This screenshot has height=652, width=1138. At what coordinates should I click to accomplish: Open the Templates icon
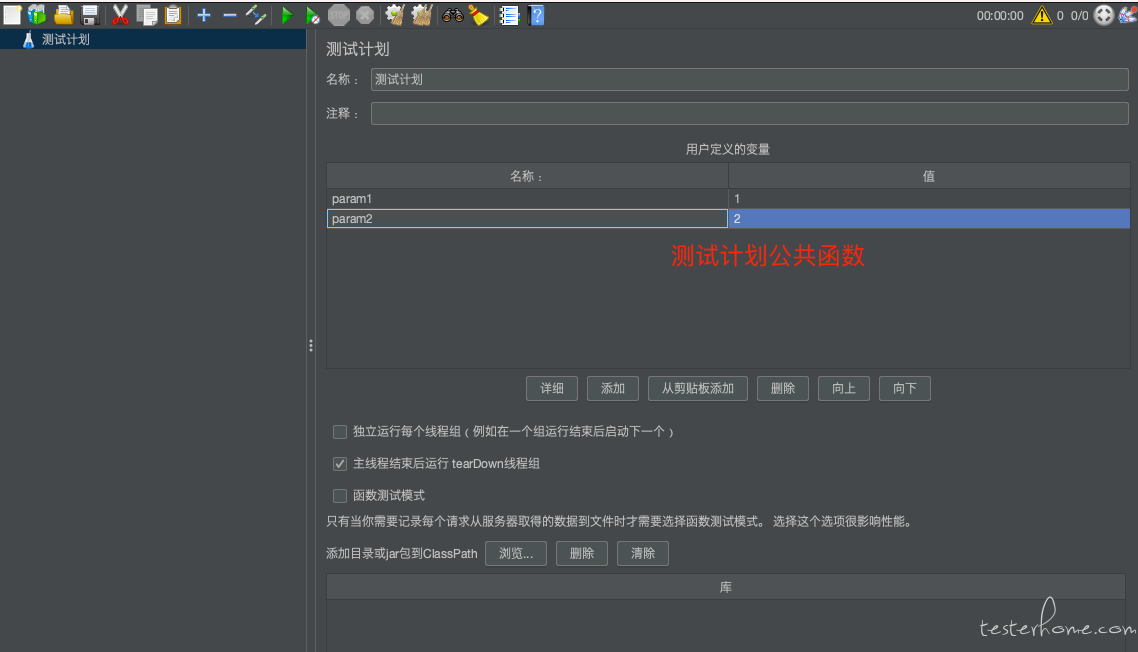(37, 15)
